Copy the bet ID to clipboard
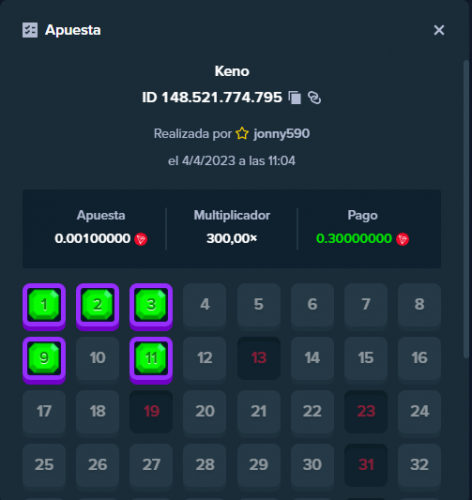This screenshot has width=472, height=500. point(295,98)
